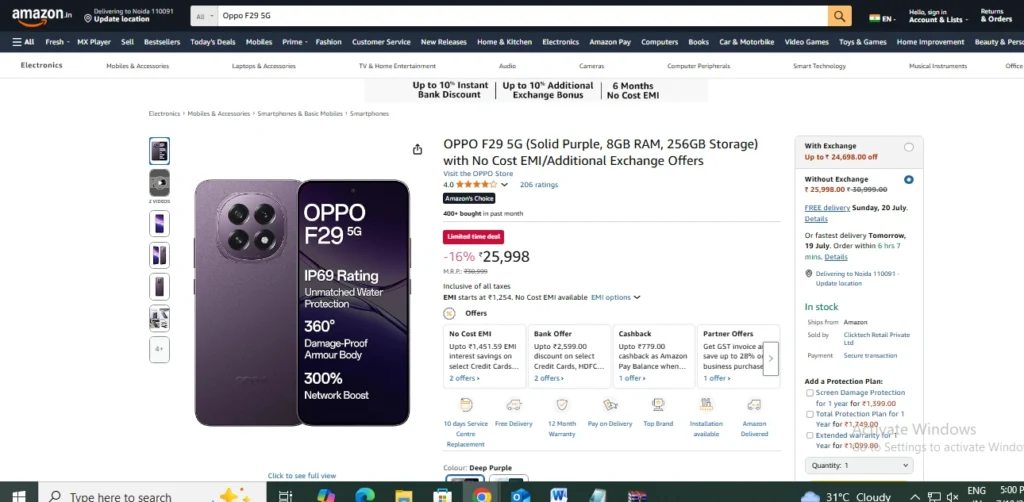Click Windows taskbar search box

click(152, 496)
